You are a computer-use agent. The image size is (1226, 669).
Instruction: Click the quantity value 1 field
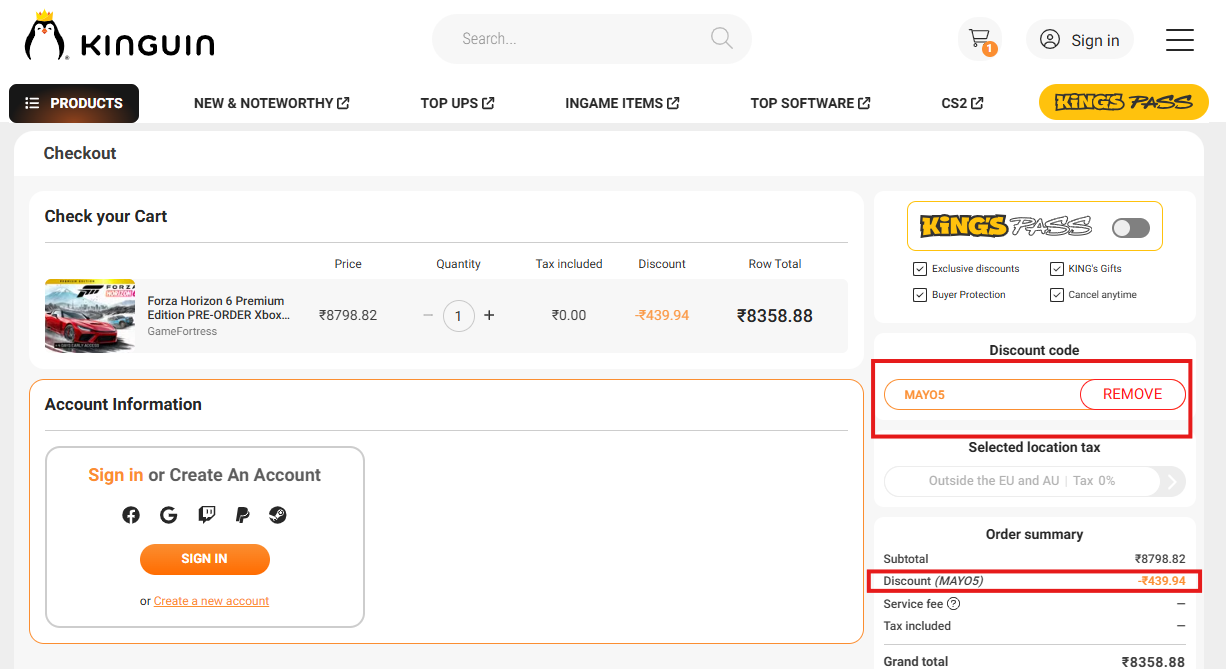click(x=459, y=316)
